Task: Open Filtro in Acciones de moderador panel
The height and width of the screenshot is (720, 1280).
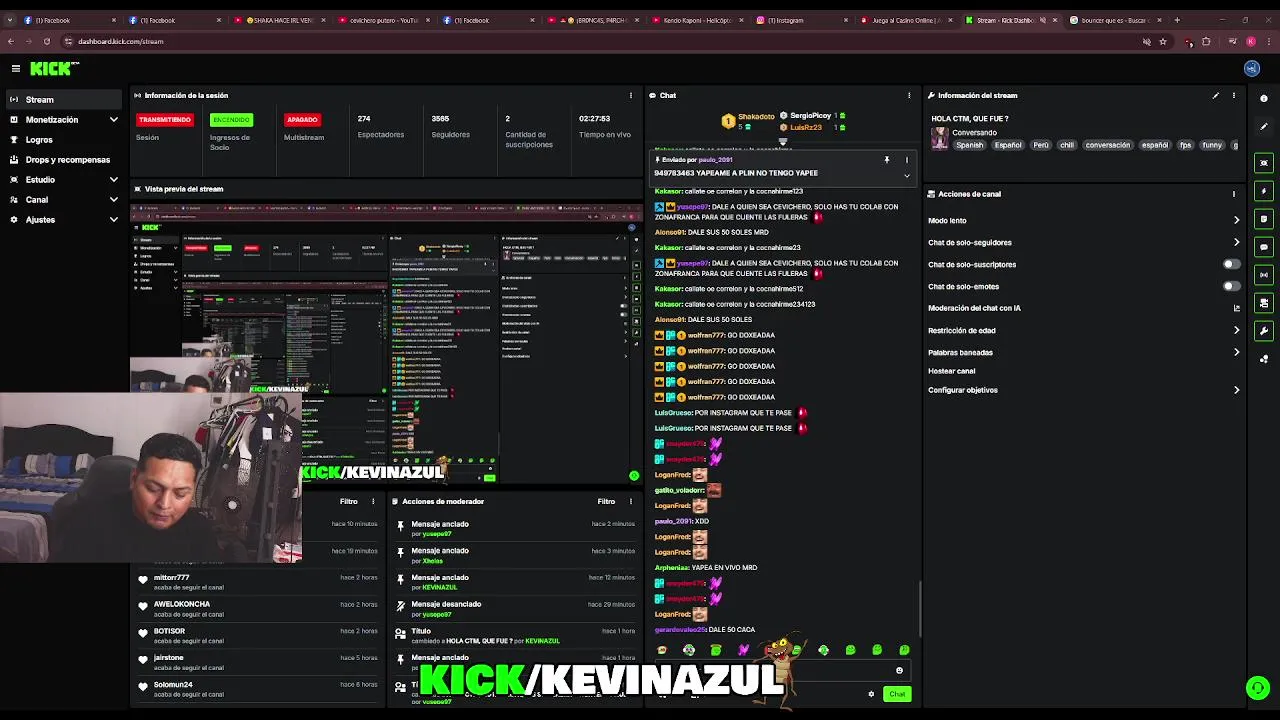Action: [606, 502]
